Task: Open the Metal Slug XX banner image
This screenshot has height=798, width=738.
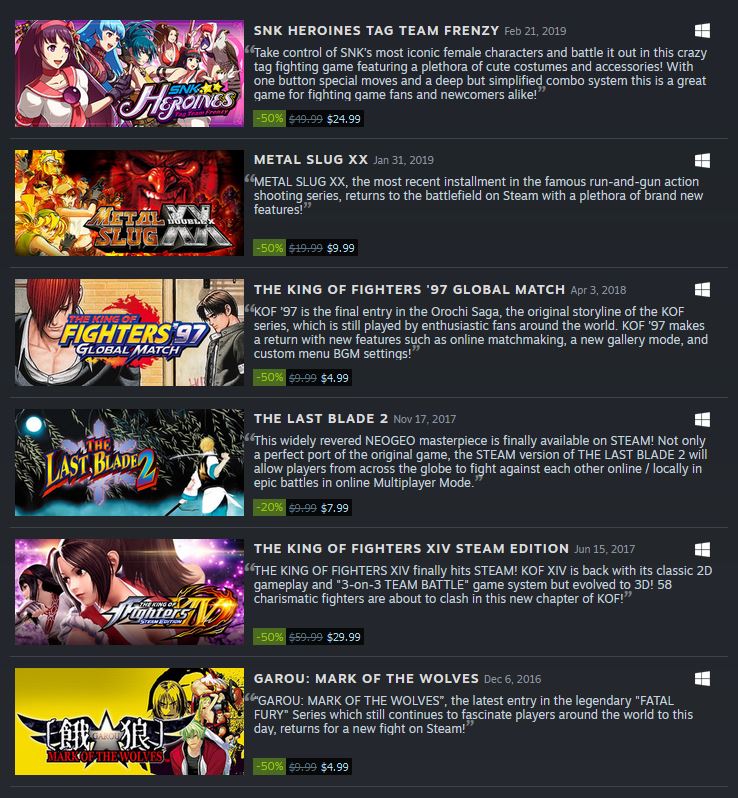Action: 129,203
